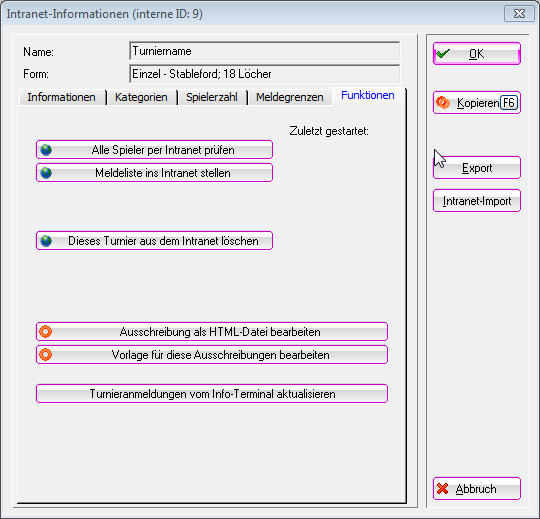Click orange ring icon on Ausschreibung als HTML-Datei
540x519 pixels.
tap(45, 331)
